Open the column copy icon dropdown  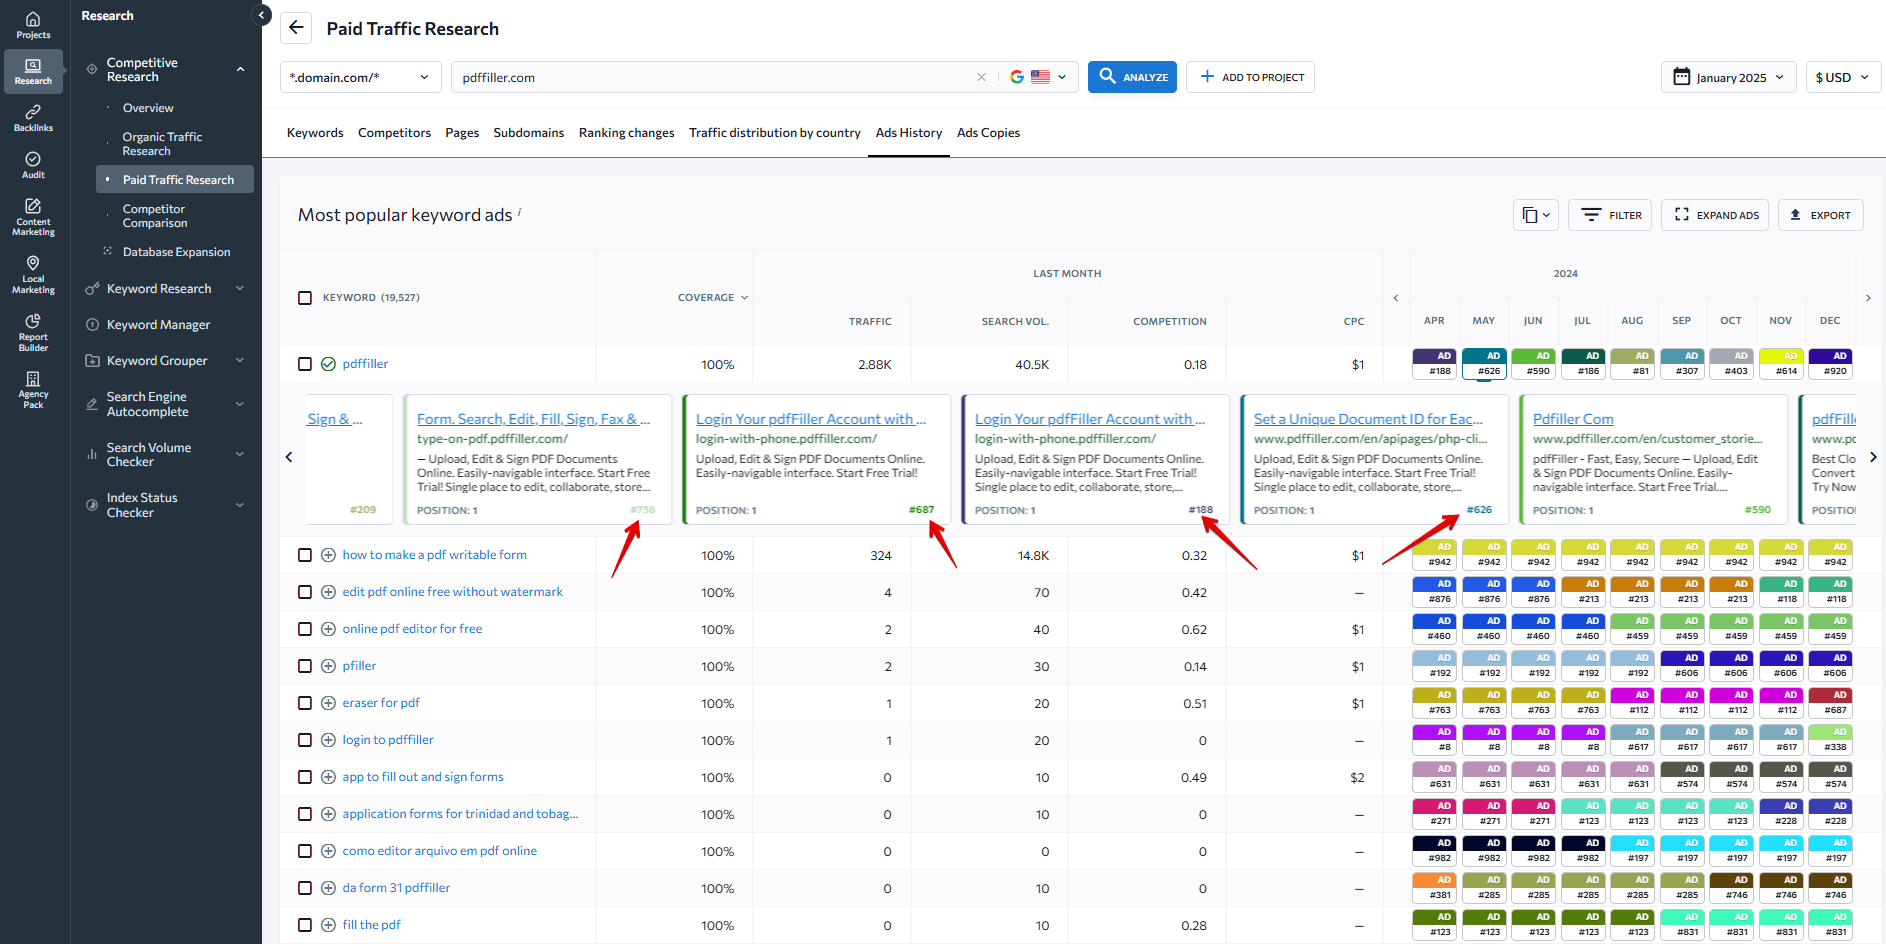point(1536,215)
